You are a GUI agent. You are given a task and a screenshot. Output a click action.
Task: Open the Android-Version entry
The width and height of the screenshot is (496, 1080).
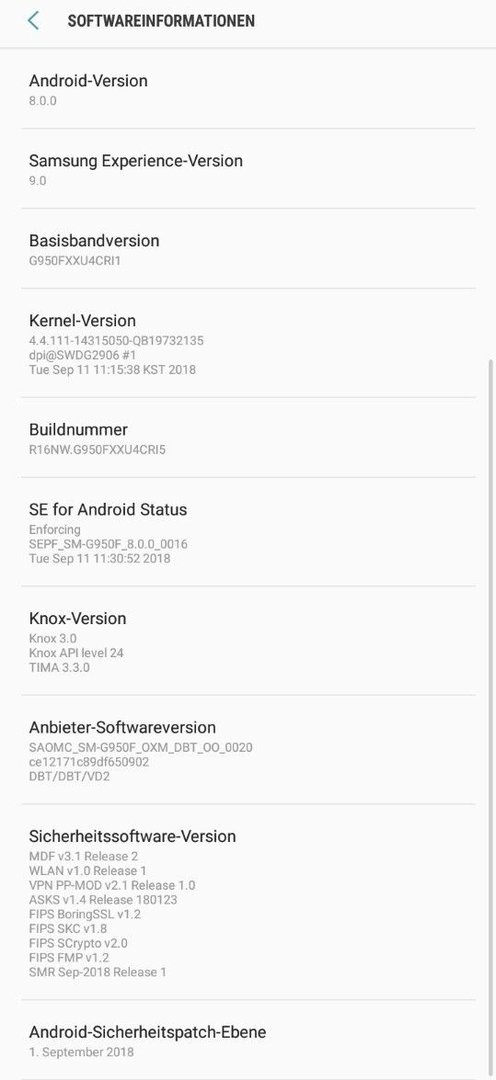(x=248, y=89)
